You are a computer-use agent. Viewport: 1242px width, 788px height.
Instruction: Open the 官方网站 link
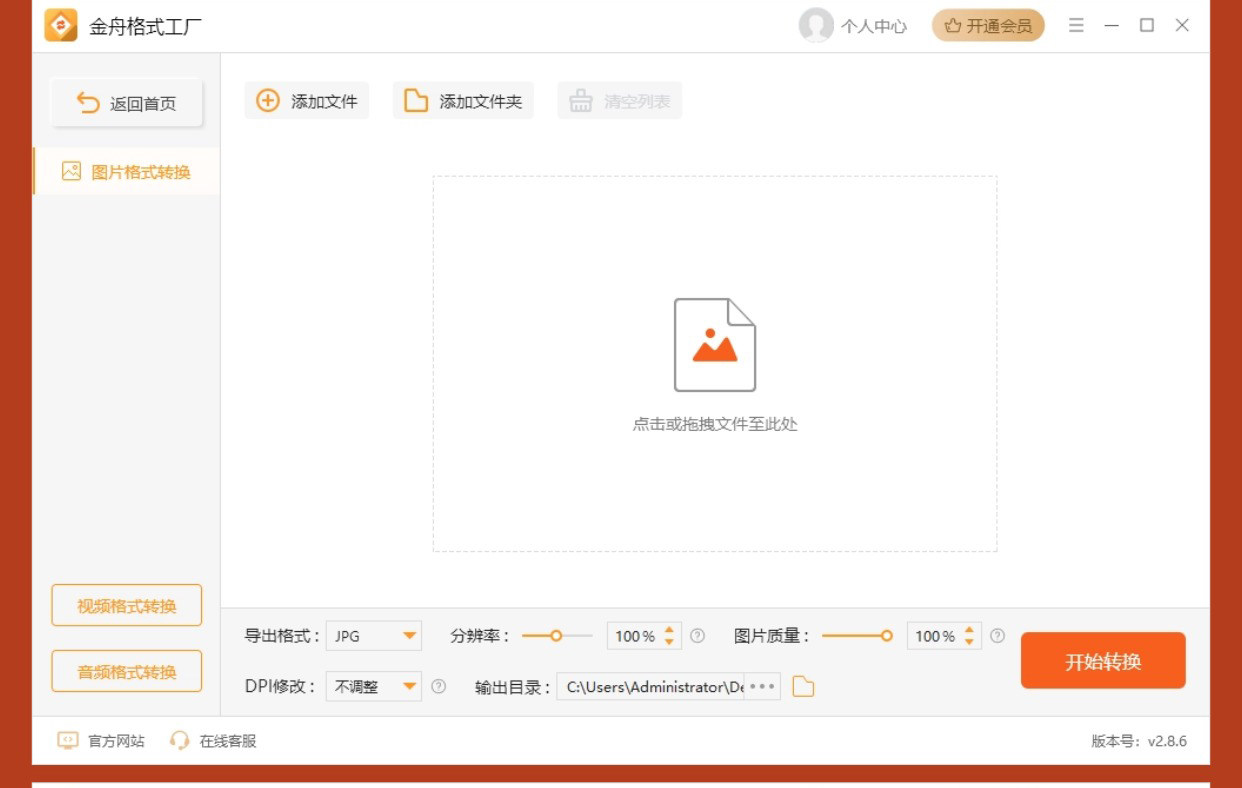(101, 741)
